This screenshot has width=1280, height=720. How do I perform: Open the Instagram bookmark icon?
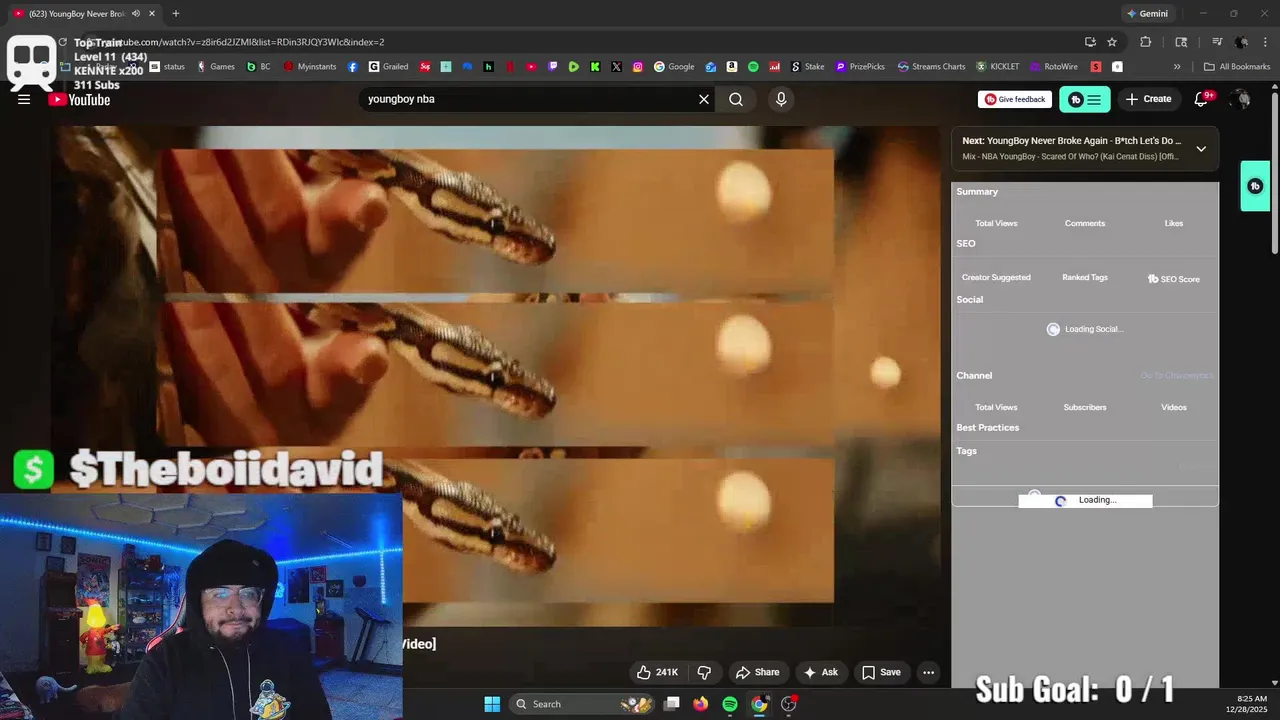point(637,67)
